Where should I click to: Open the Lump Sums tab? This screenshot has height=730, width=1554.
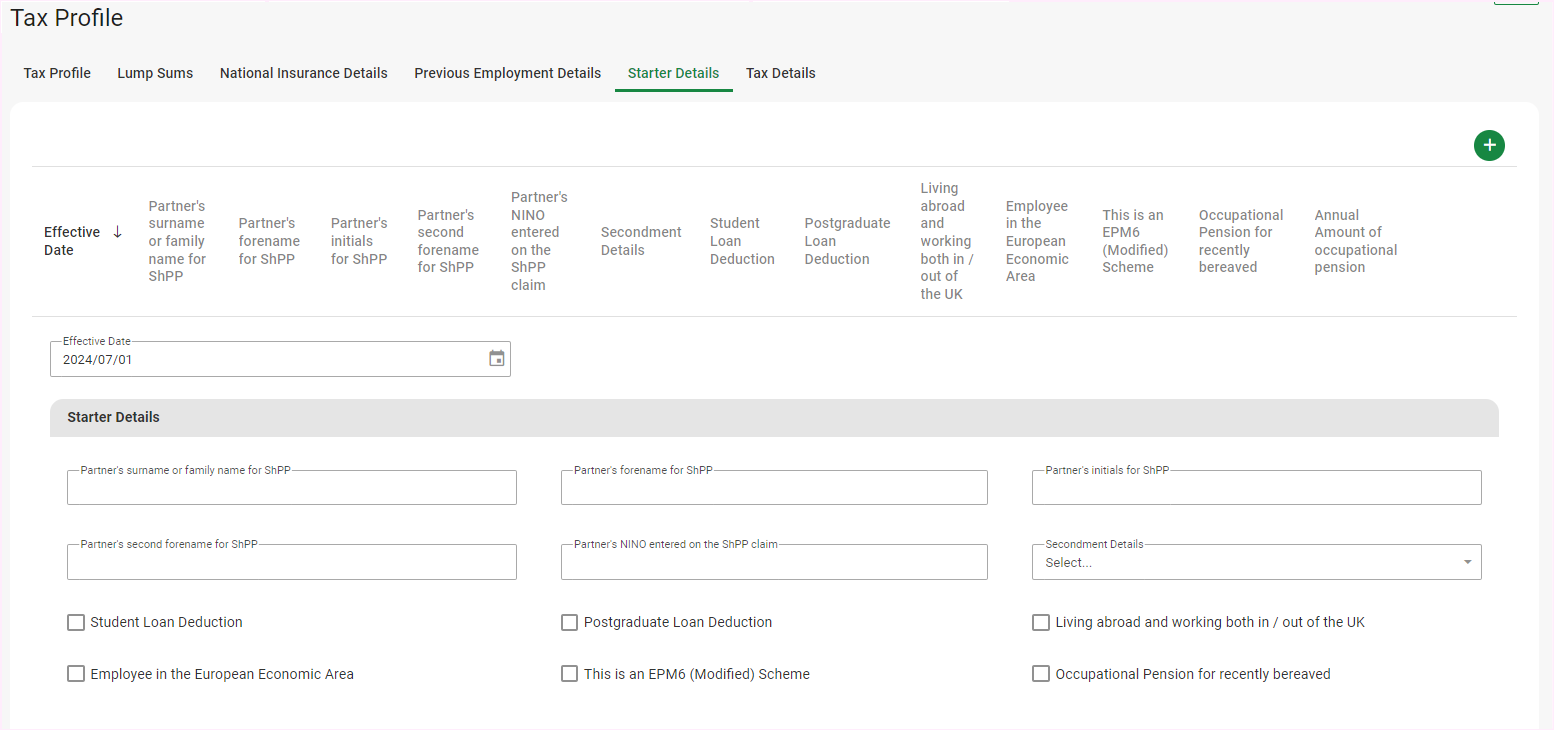tap(155, 73)
